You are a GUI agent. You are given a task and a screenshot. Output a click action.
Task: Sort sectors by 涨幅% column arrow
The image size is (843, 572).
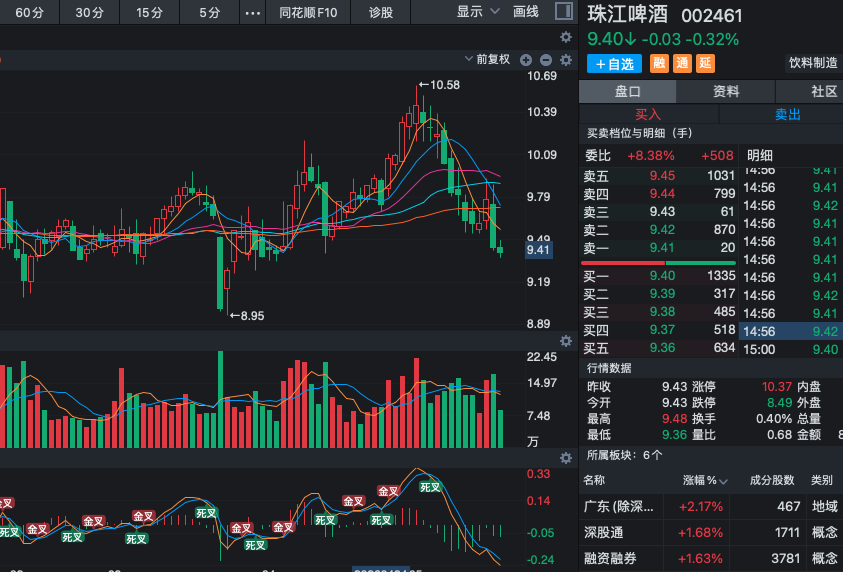tap(723, 482)
